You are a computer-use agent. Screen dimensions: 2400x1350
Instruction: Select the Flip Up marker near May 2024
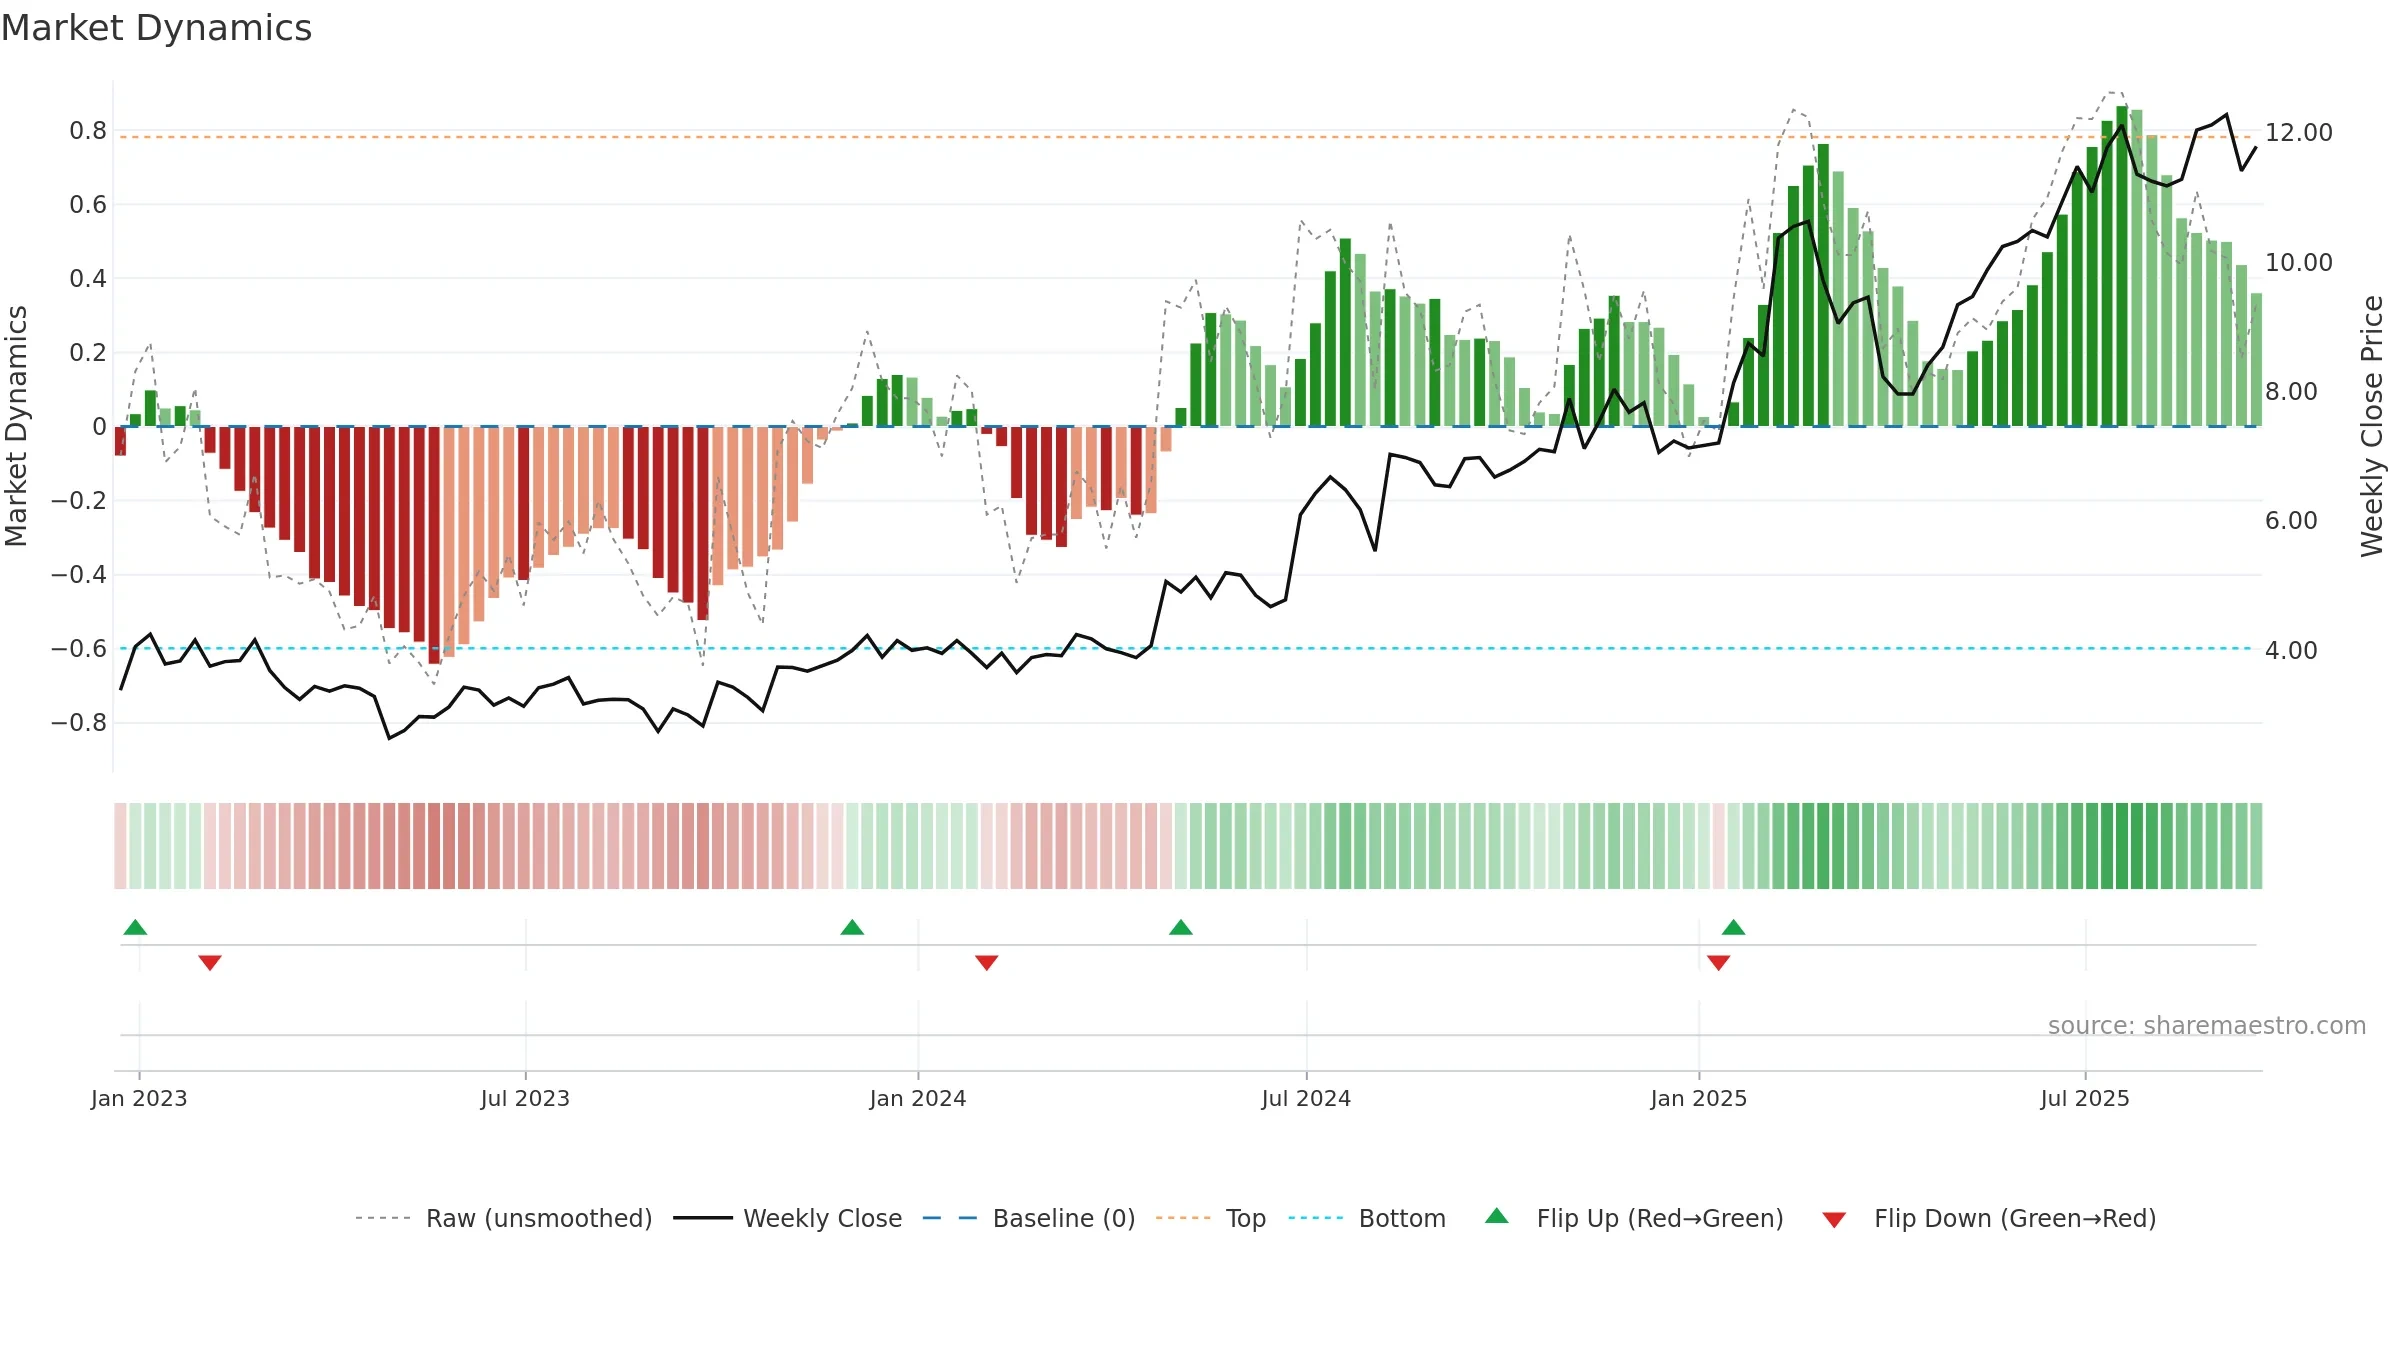[1181, 927]
